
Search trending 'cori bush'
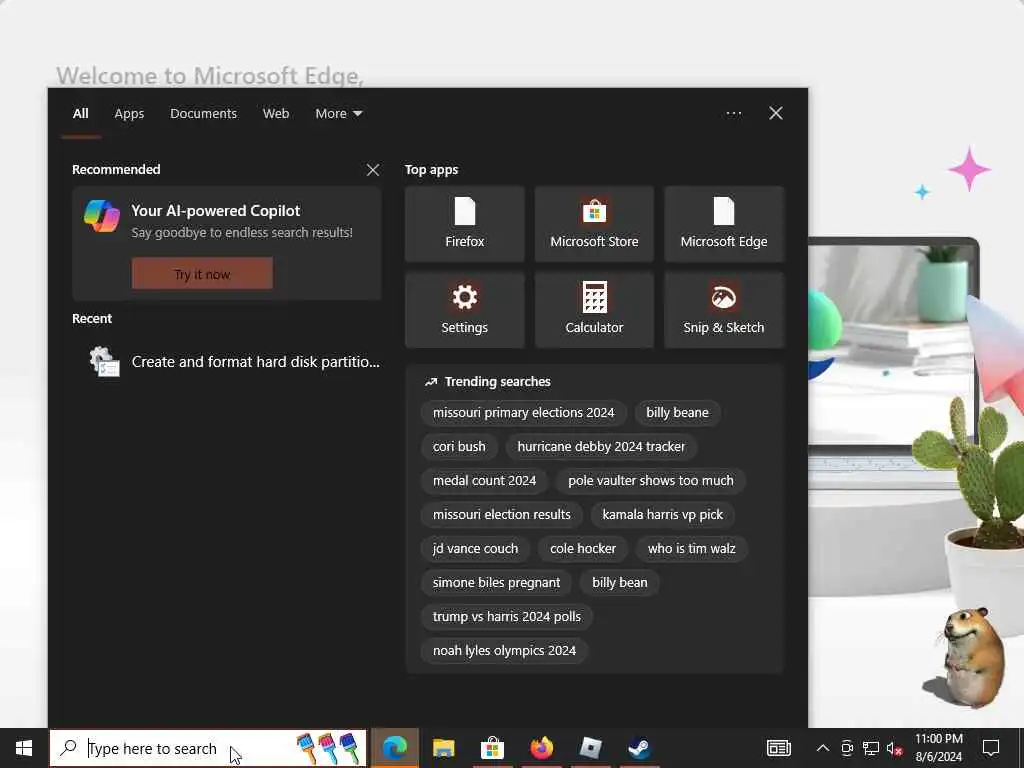(459, 447)
